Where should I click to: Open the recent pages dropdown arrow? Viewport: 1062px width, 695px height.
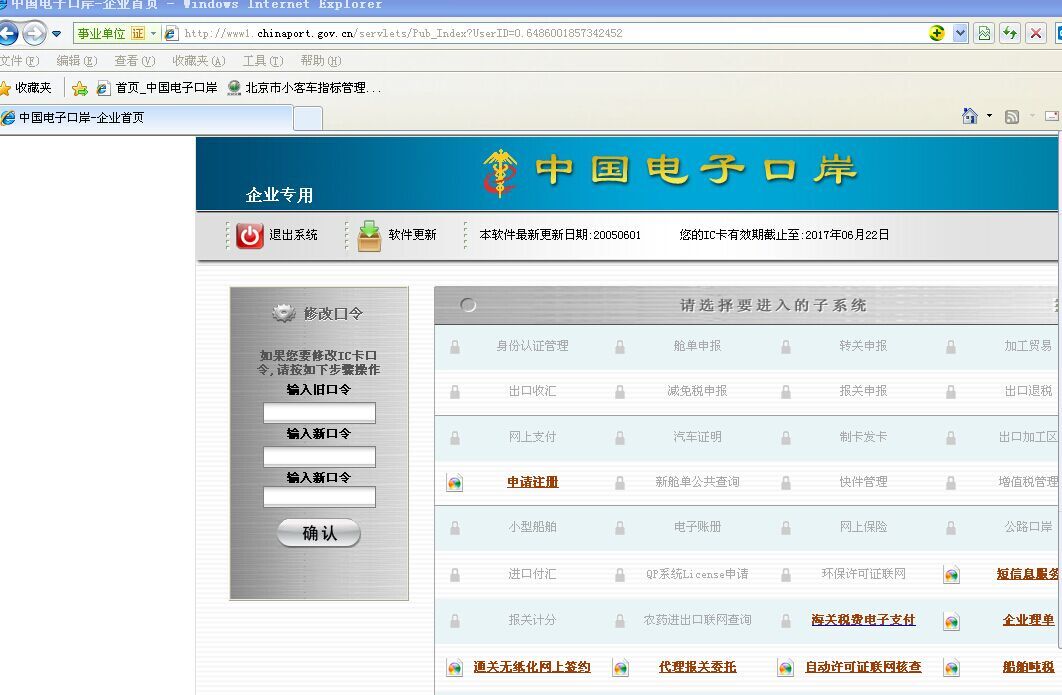(x=57, y=34)
